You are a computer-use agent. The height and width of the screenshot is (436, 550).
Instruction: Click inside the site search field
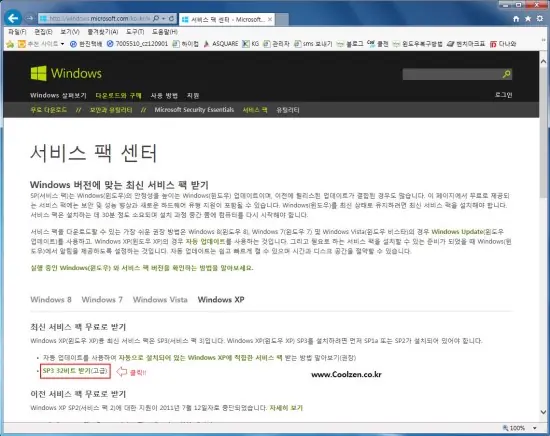coord(452,74)
